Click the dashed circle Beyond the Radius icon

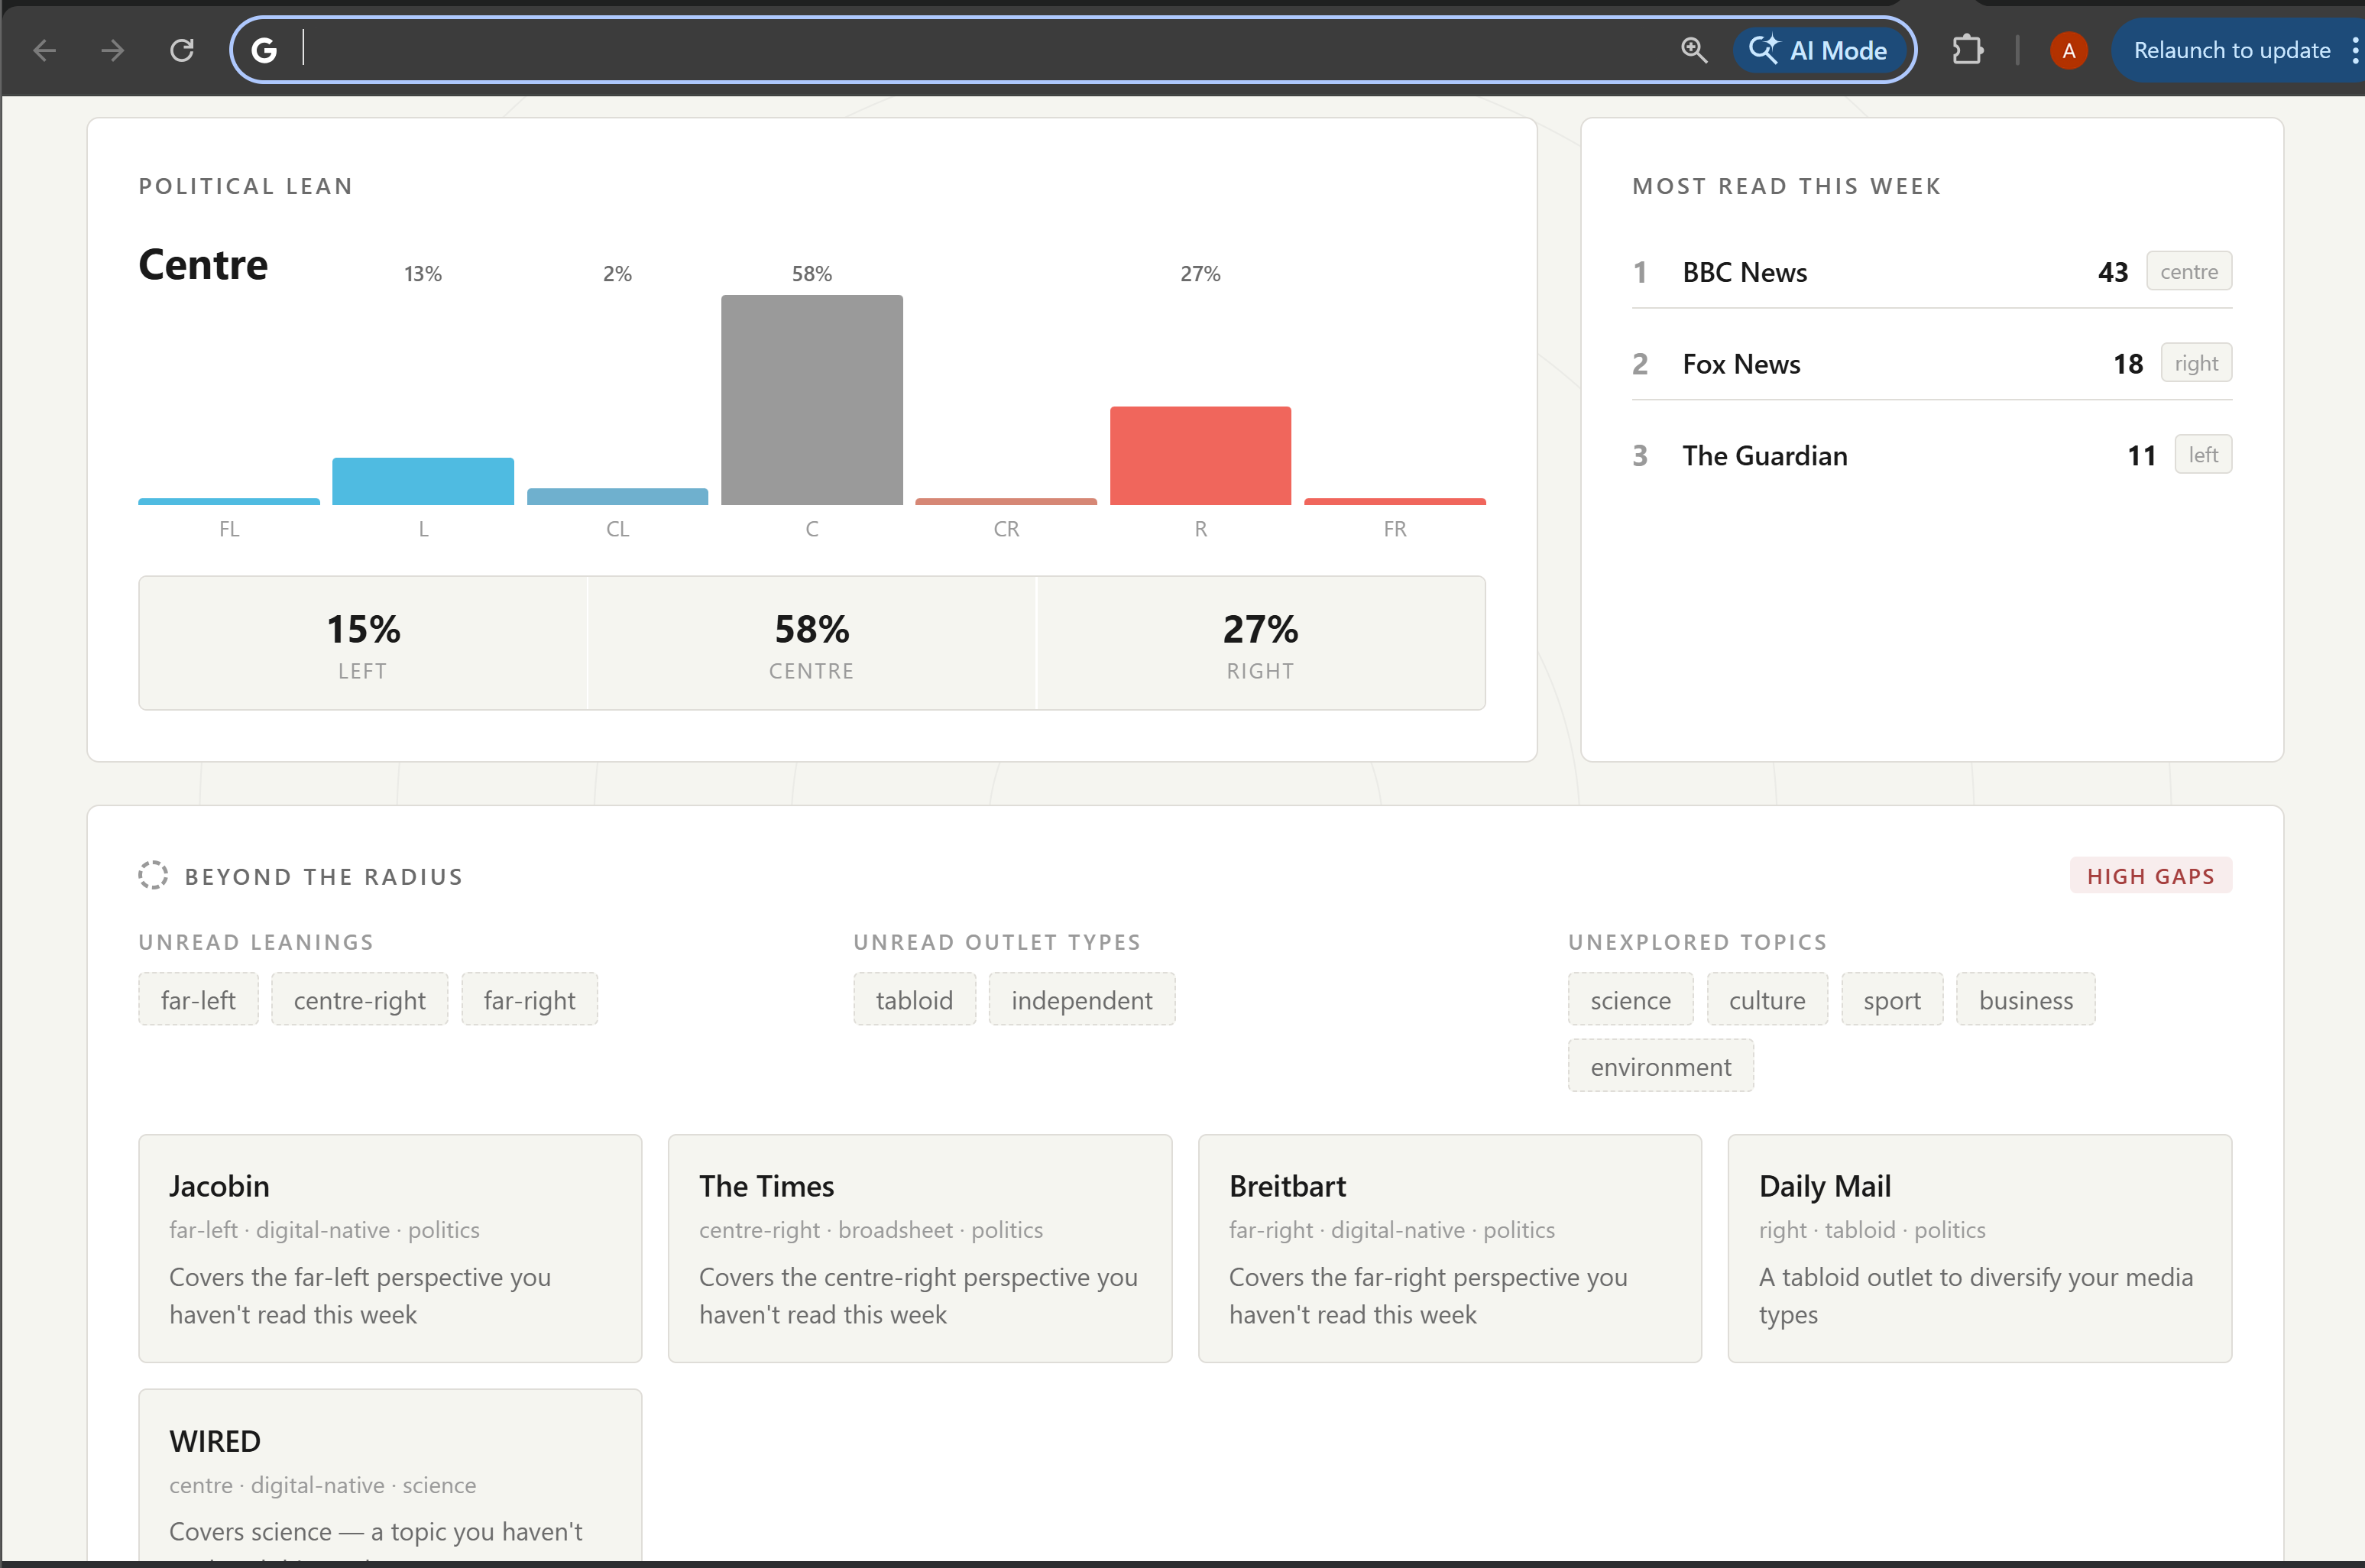click(x=153, y=875)
